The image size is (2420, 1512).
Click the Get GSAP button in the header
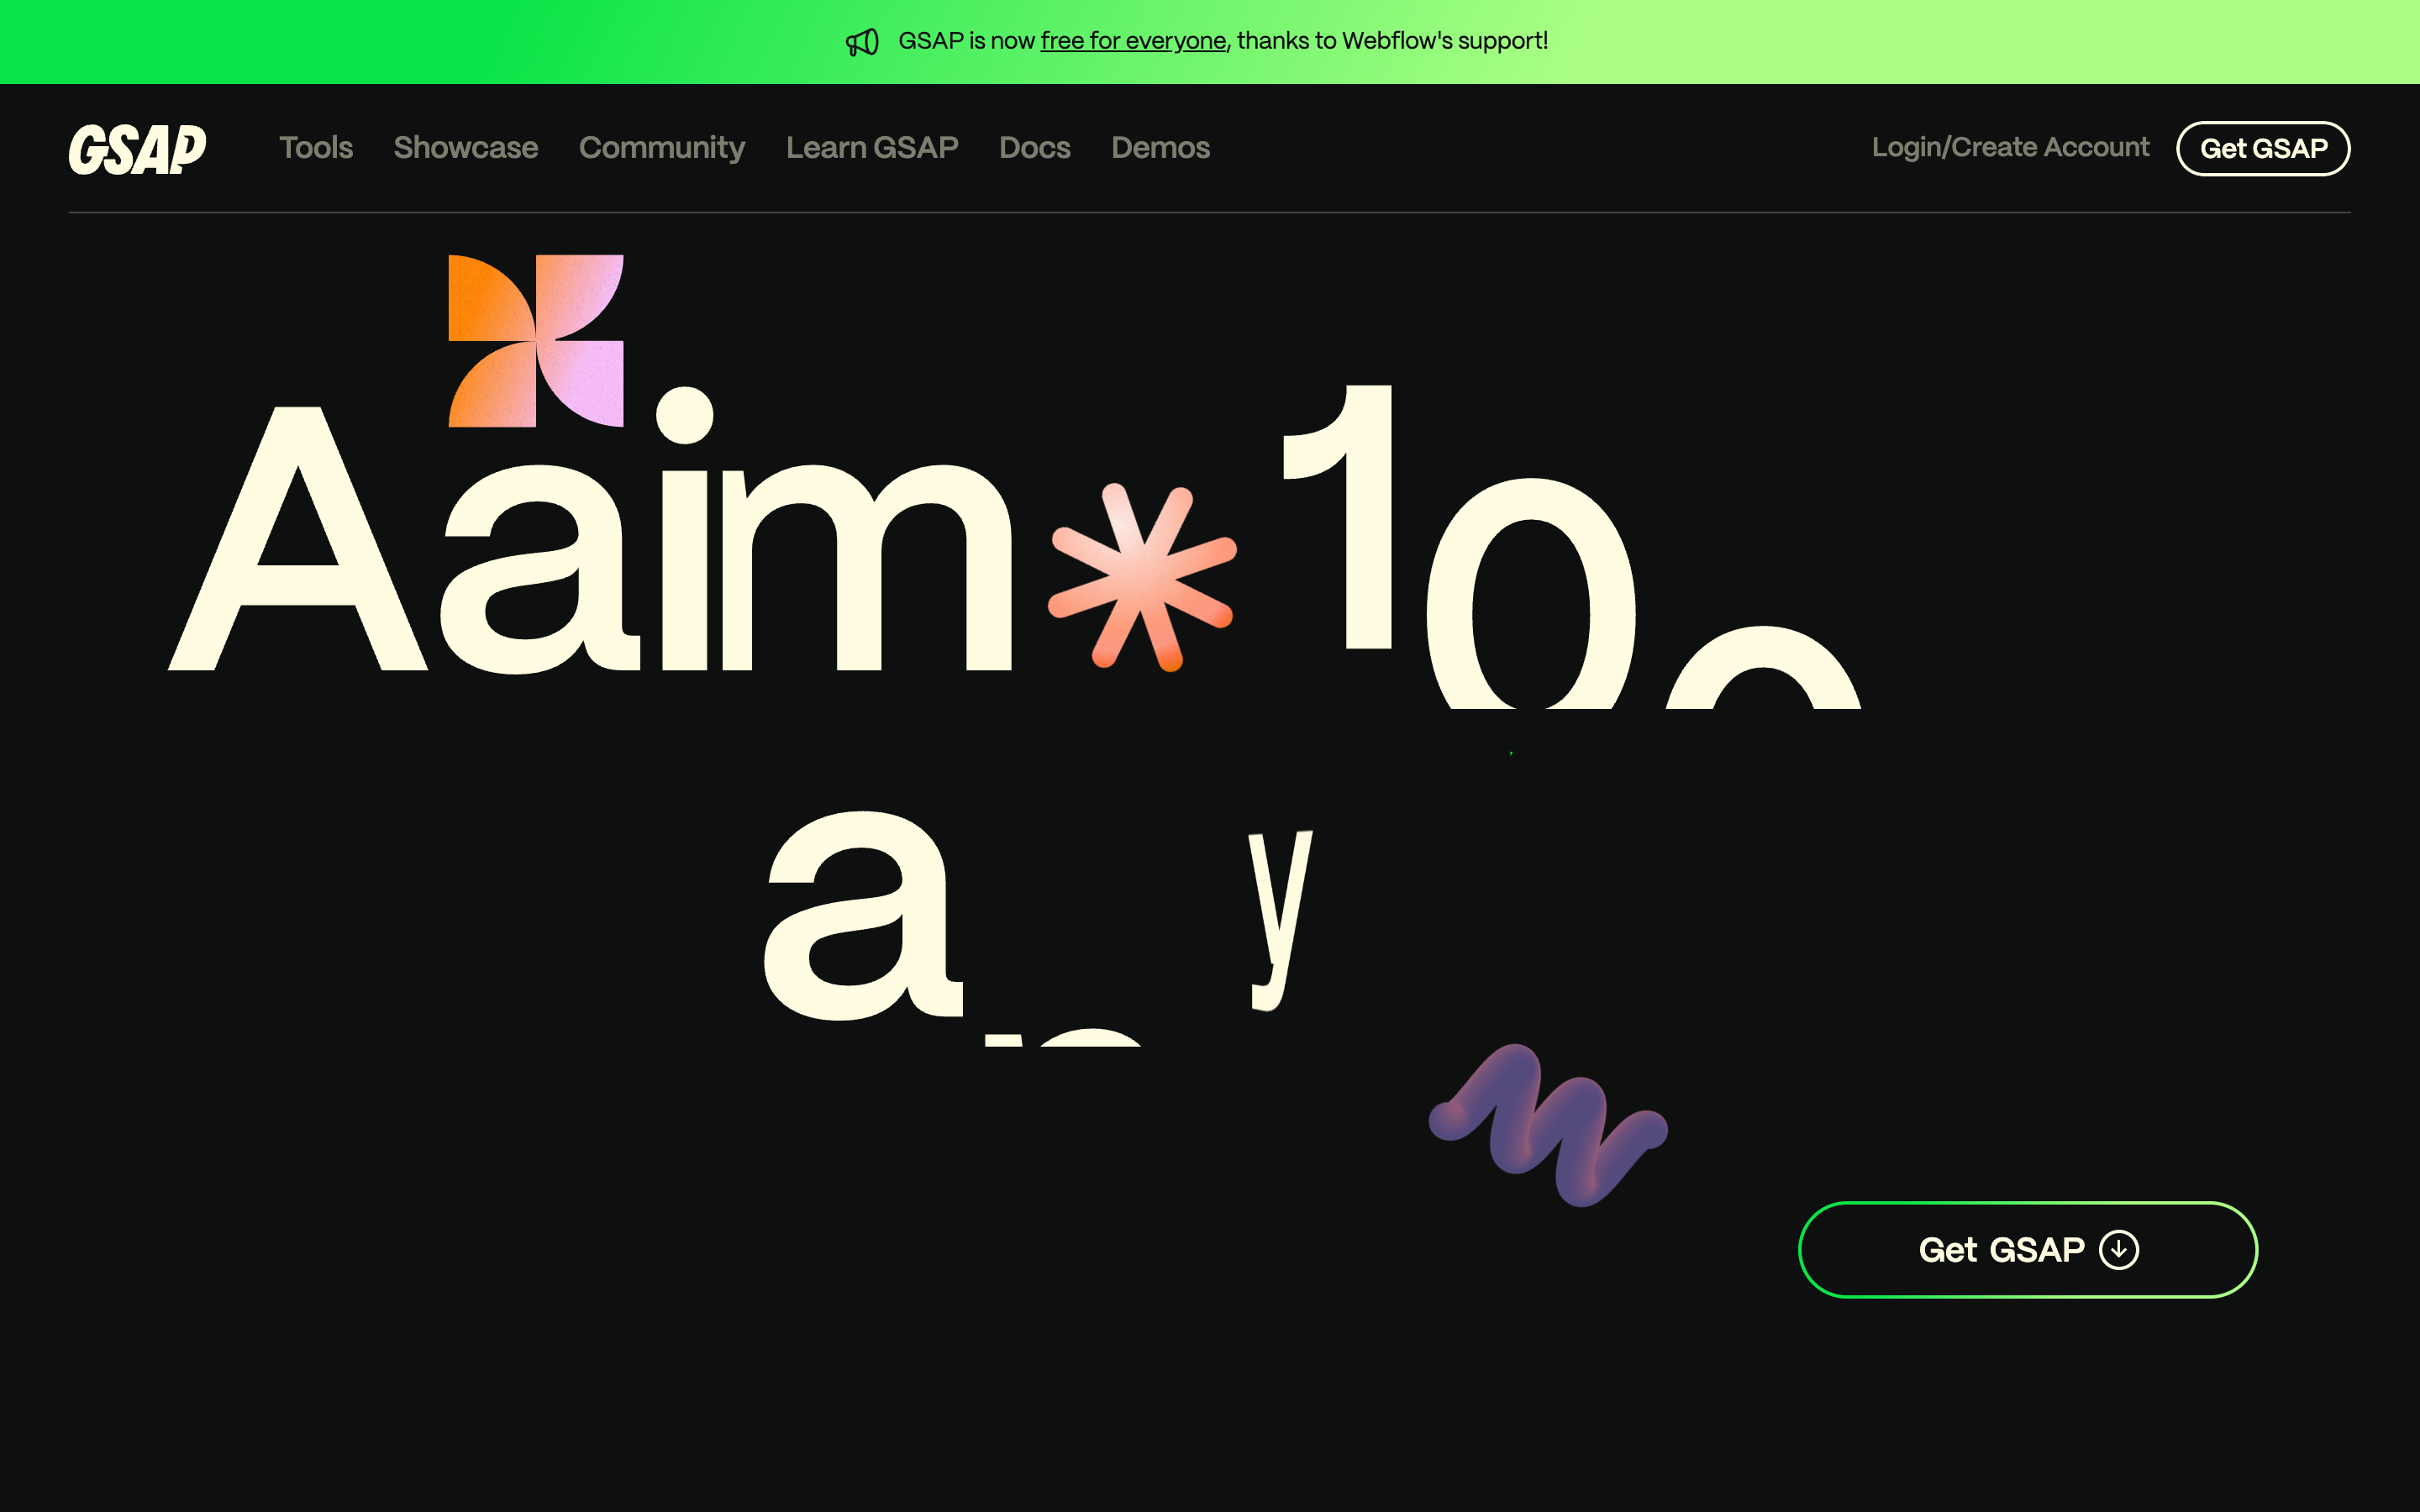(2263, 148)
